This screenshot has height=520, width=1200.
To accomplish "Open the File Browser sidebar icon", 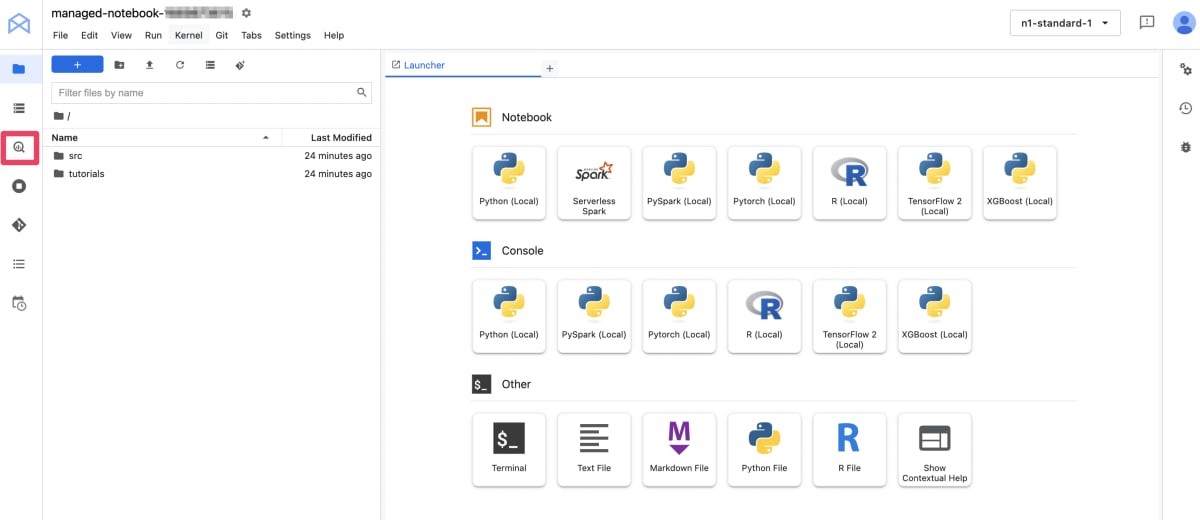I will 19,69.
